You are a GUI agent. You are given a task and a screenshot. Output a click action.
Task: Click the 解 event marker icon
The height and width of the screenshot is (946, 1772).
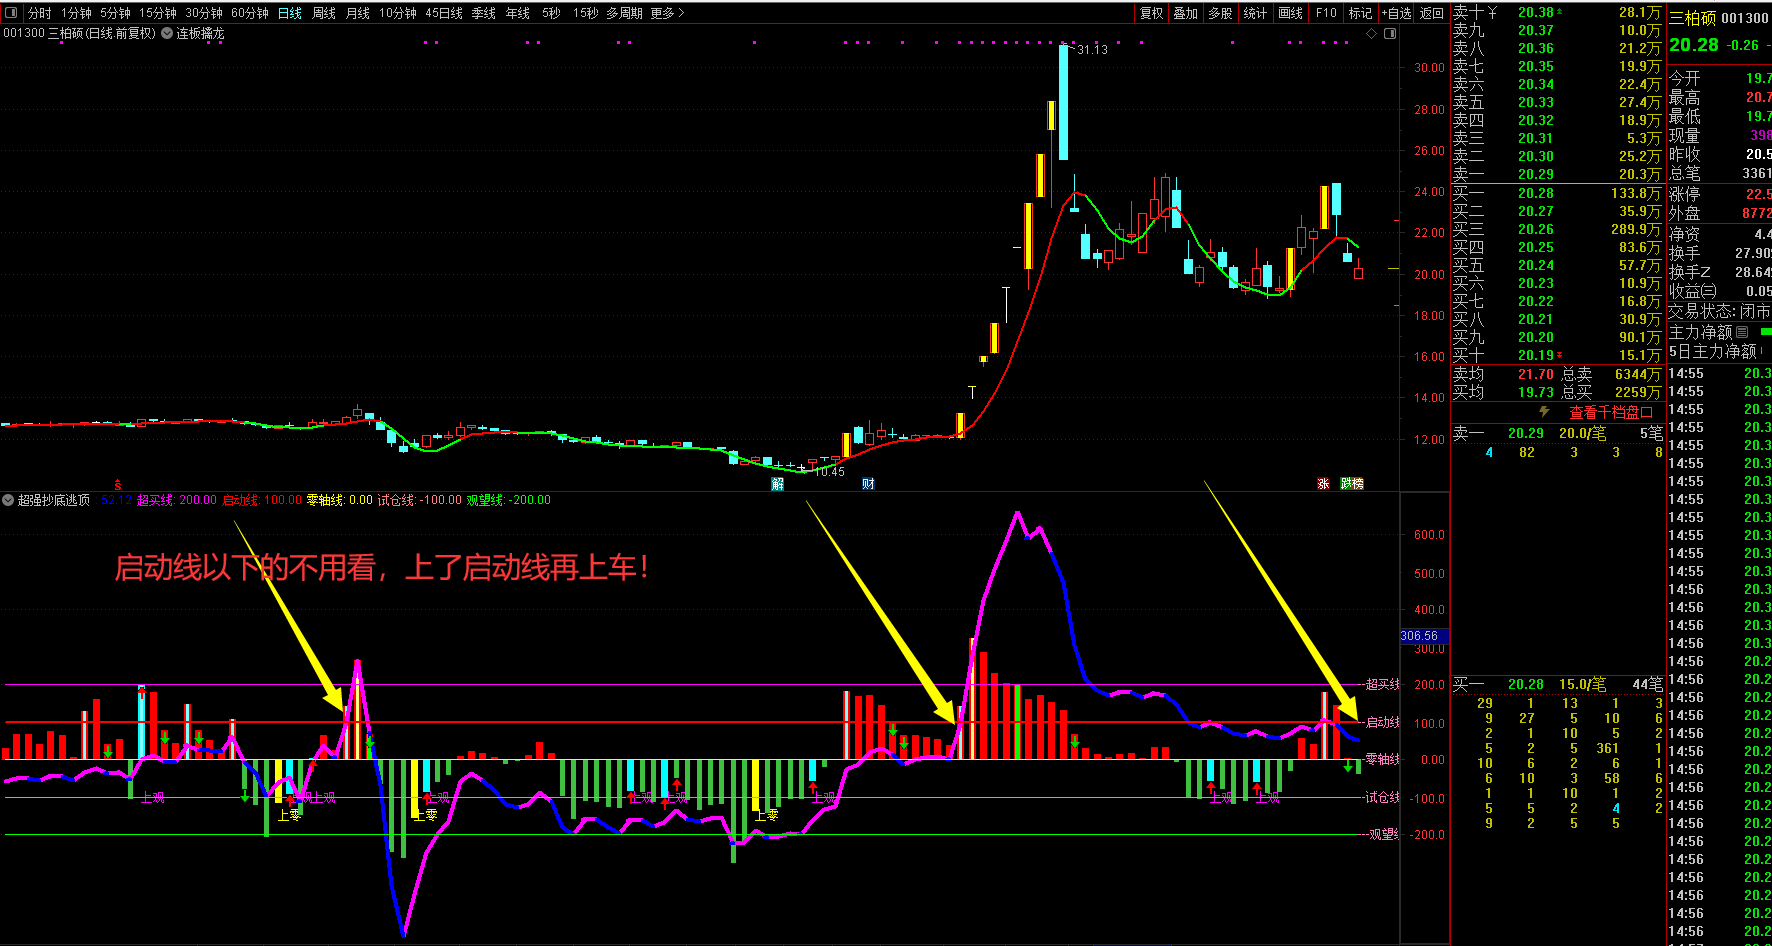point(778,484)
